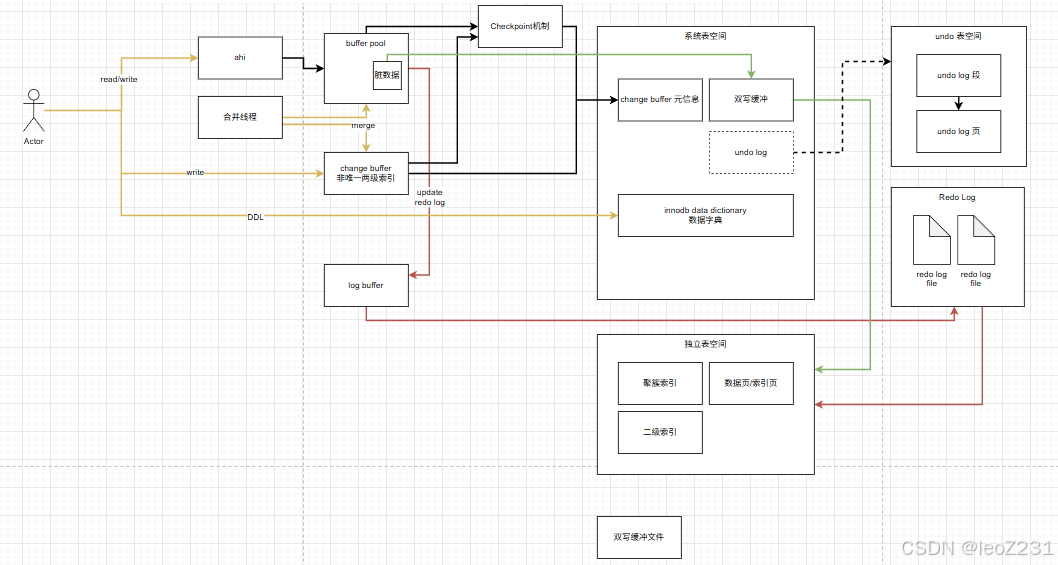Viewport: 1058px width, 565px height.
Task: Select the change buffer 非唯一二级索引 box
Action: 366,173
